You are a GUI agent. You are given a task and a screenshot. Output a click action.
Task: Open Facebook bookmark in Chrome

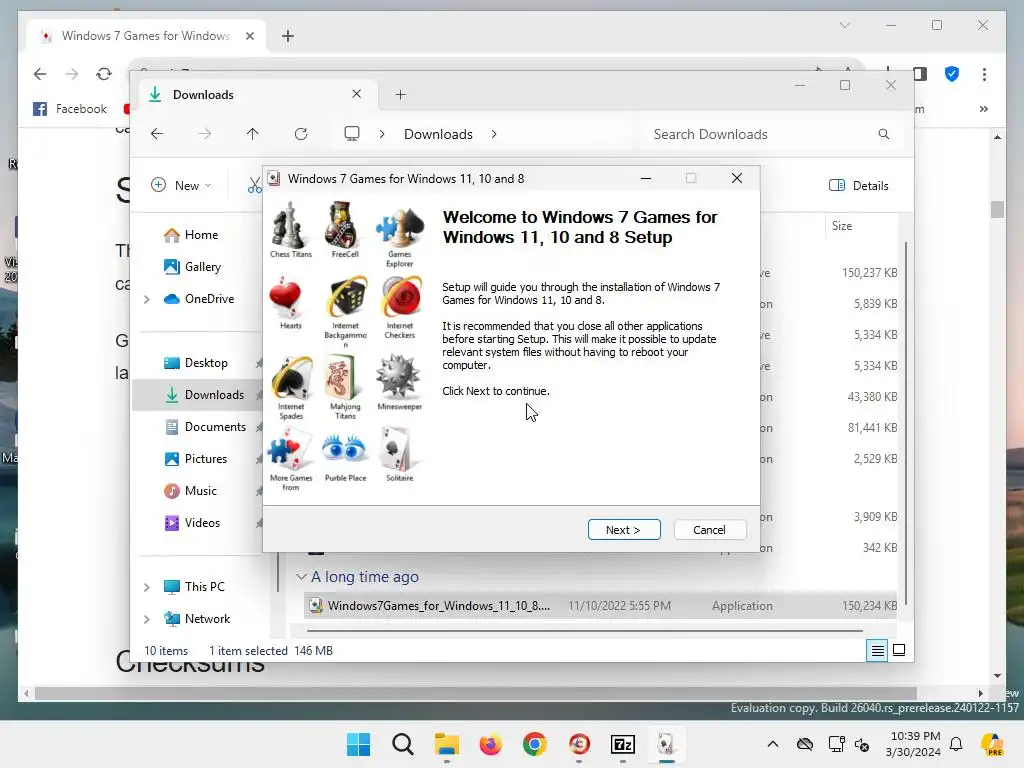[69, 108]
